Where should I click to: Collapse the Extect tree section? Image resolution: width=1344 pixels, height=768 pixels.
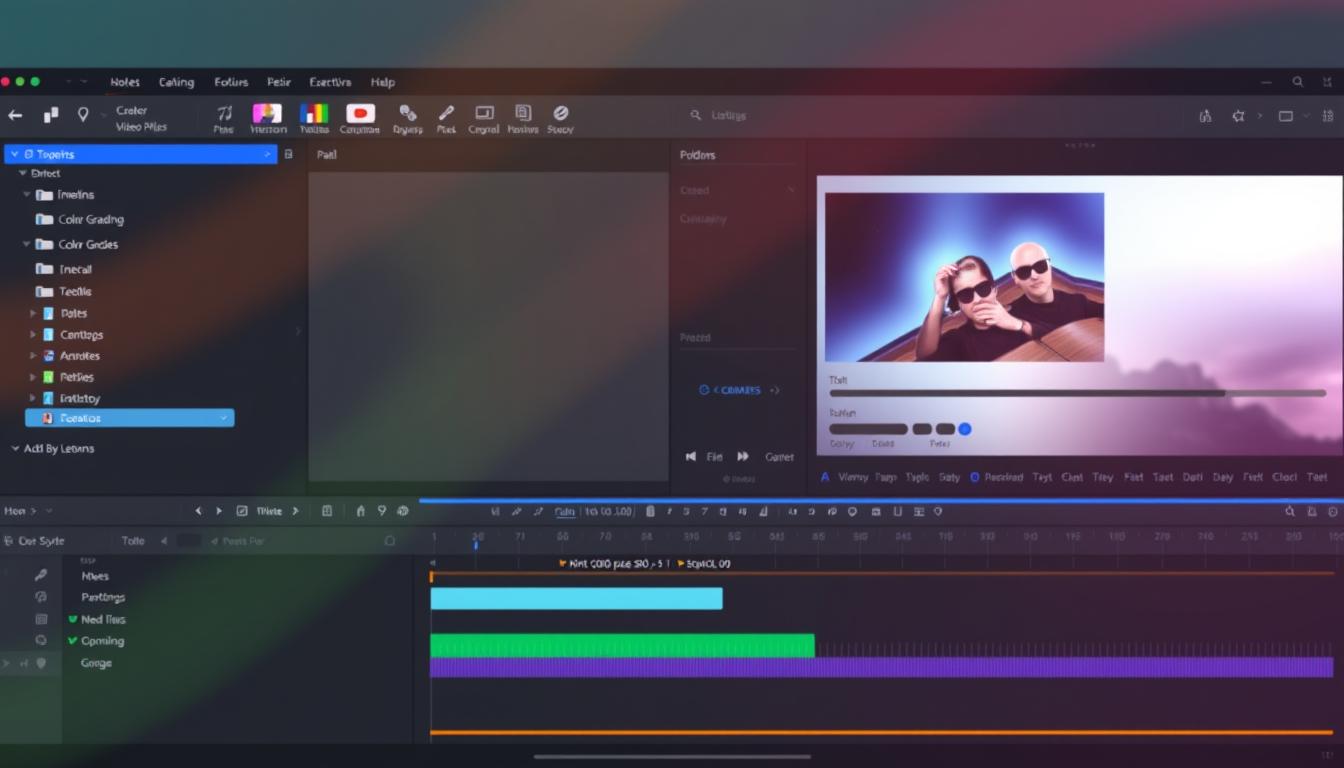(x=22, y=173)
